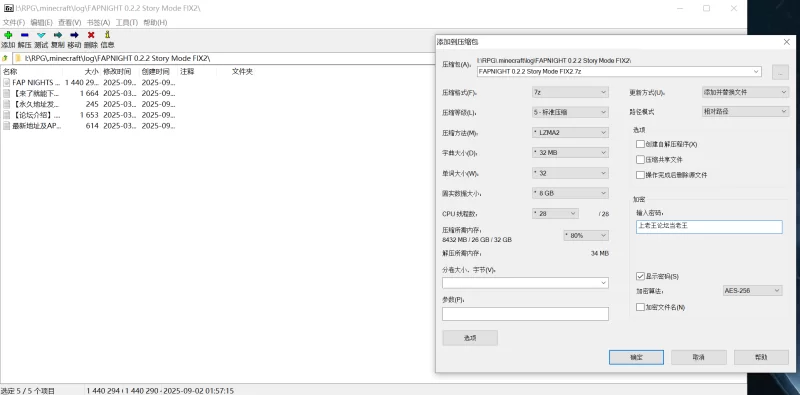
Task: Click file icon of 【来了就能下 row
Action: tap(6, 93)
